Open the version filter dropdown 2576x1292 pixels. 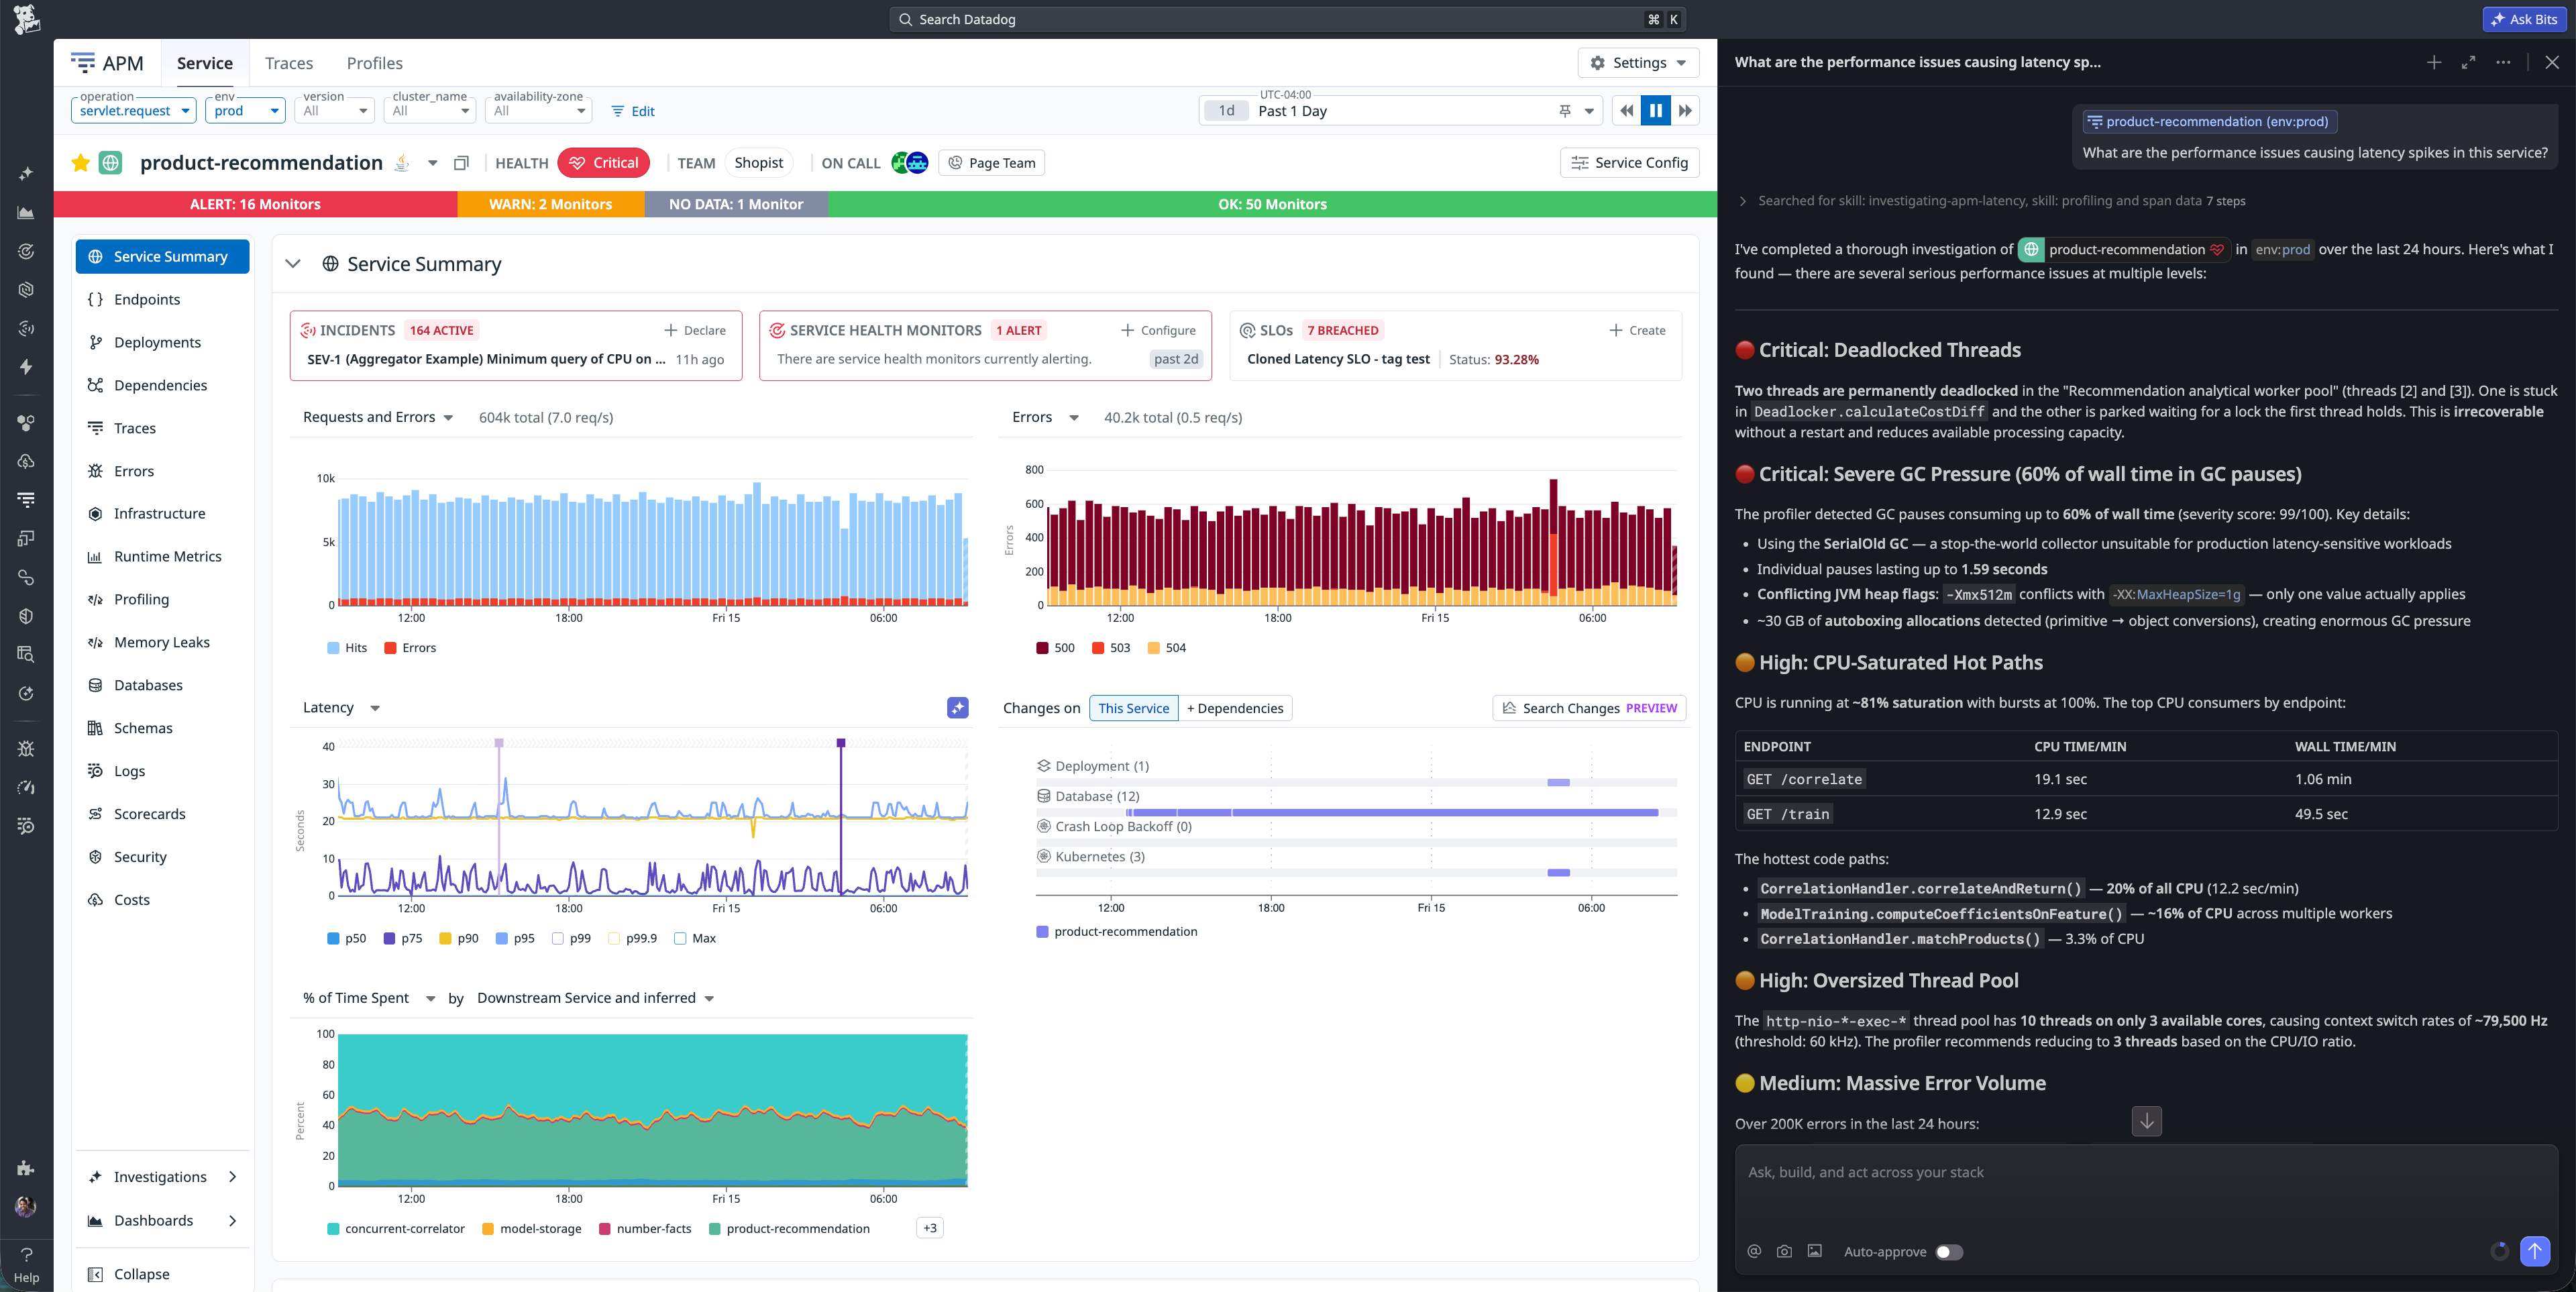[334, 110]
